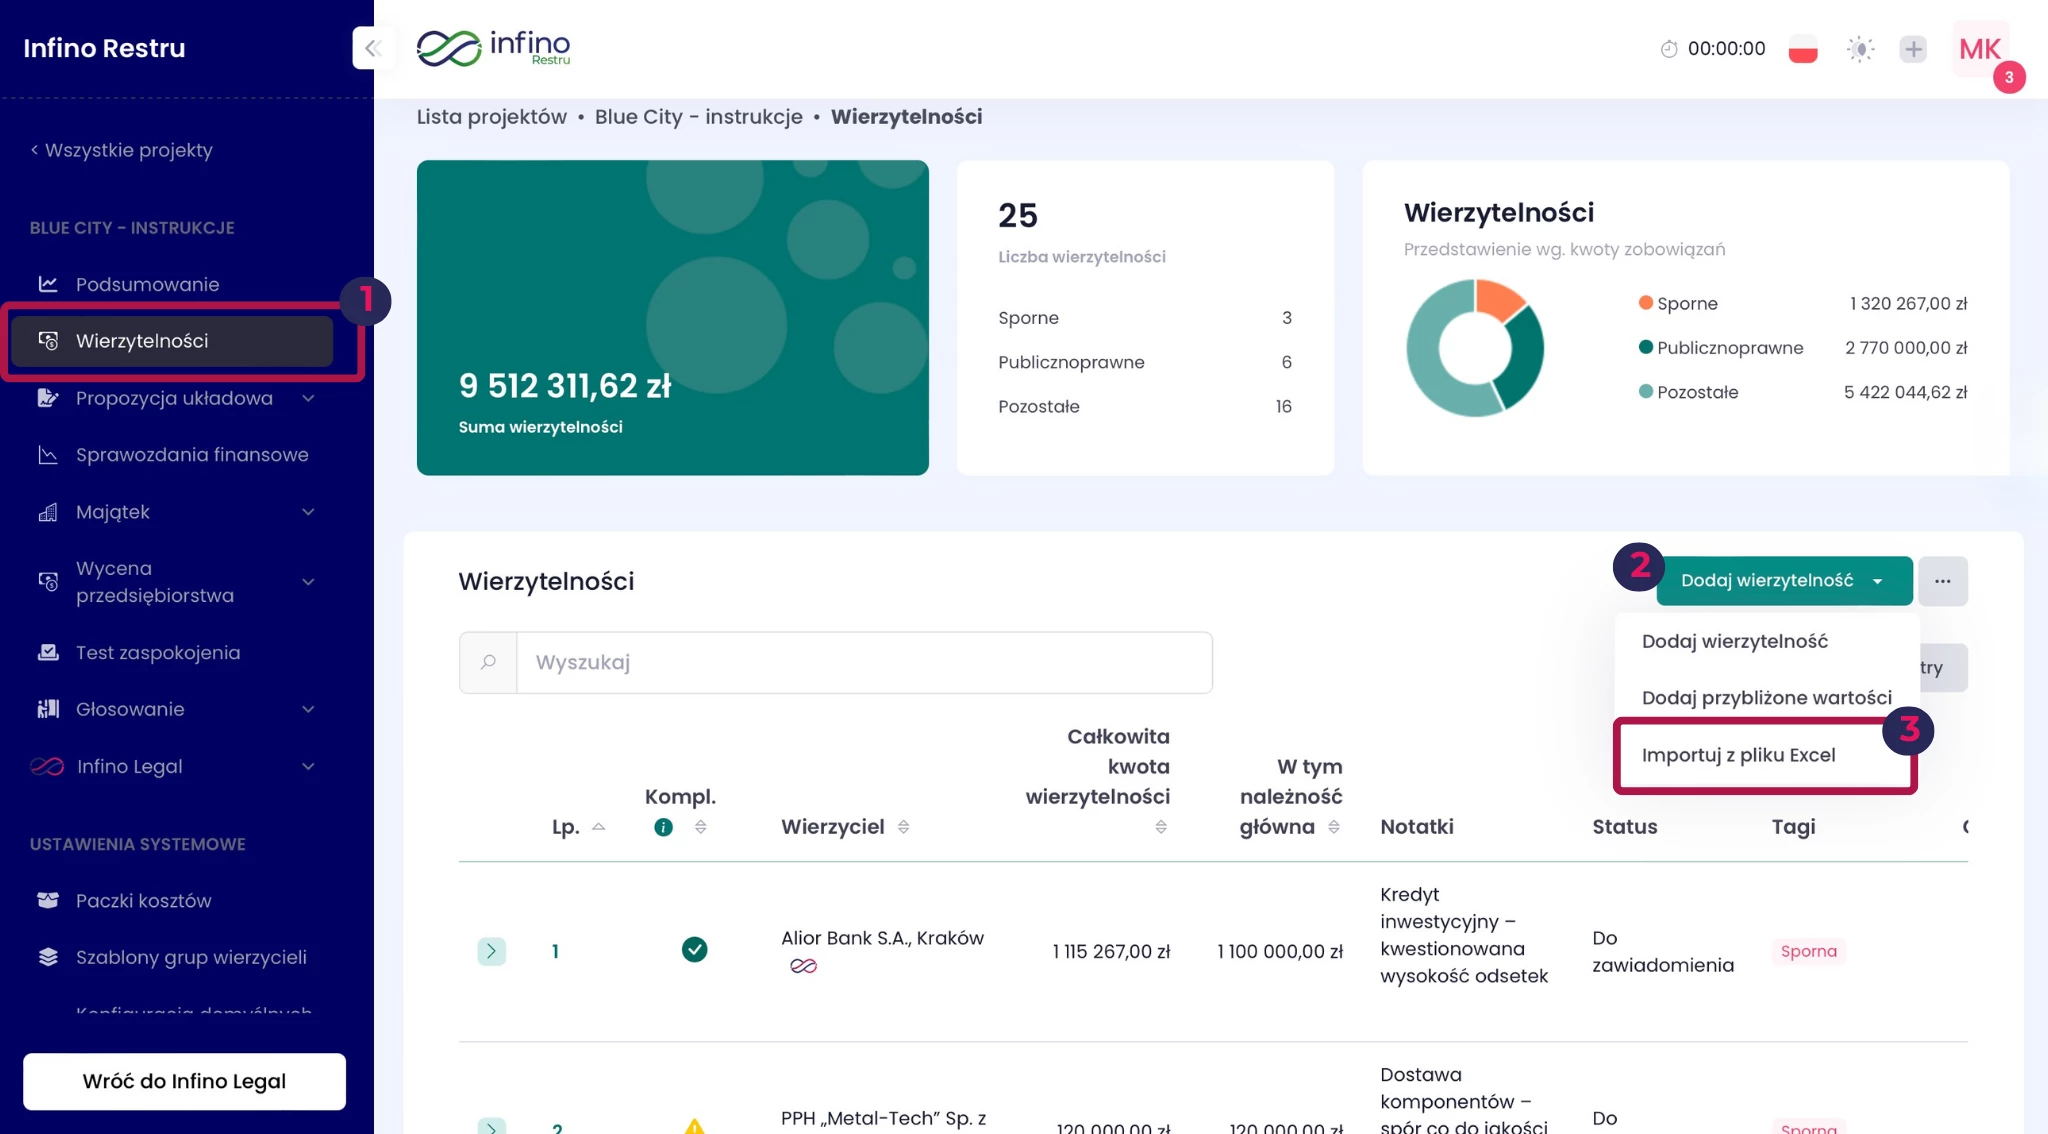
Task: Select Importuj z pliku Excel option
Action: tap(1738, 755)
